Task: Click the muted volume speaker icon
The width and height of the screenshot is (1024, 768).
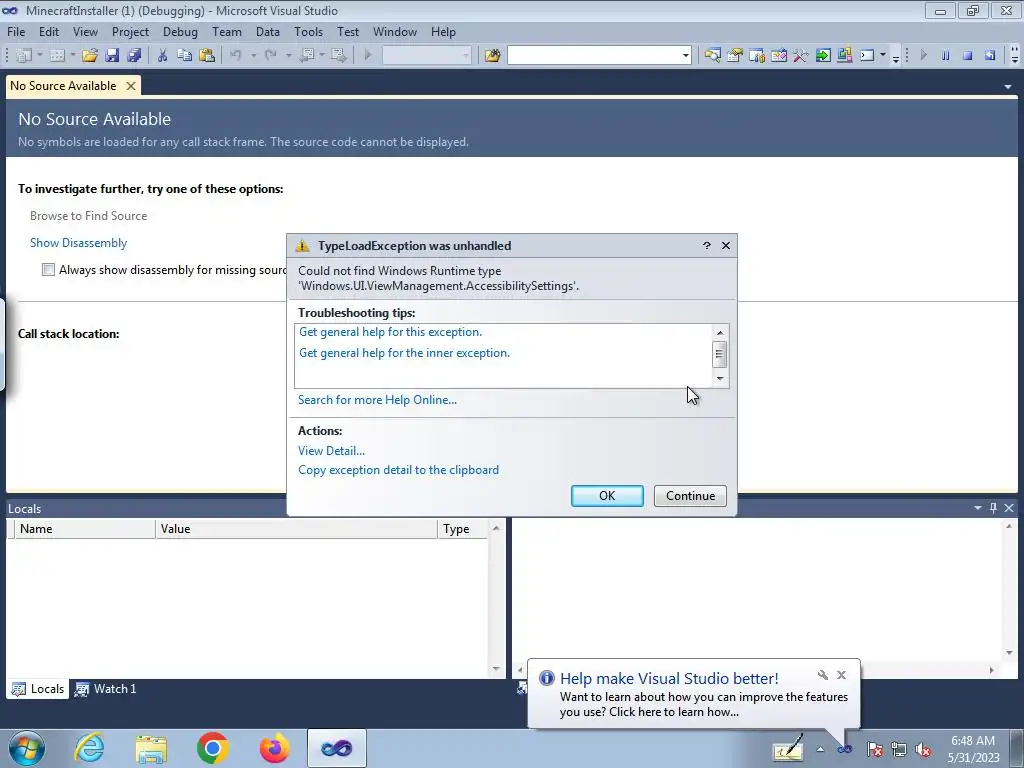Action: pos(923,749)
